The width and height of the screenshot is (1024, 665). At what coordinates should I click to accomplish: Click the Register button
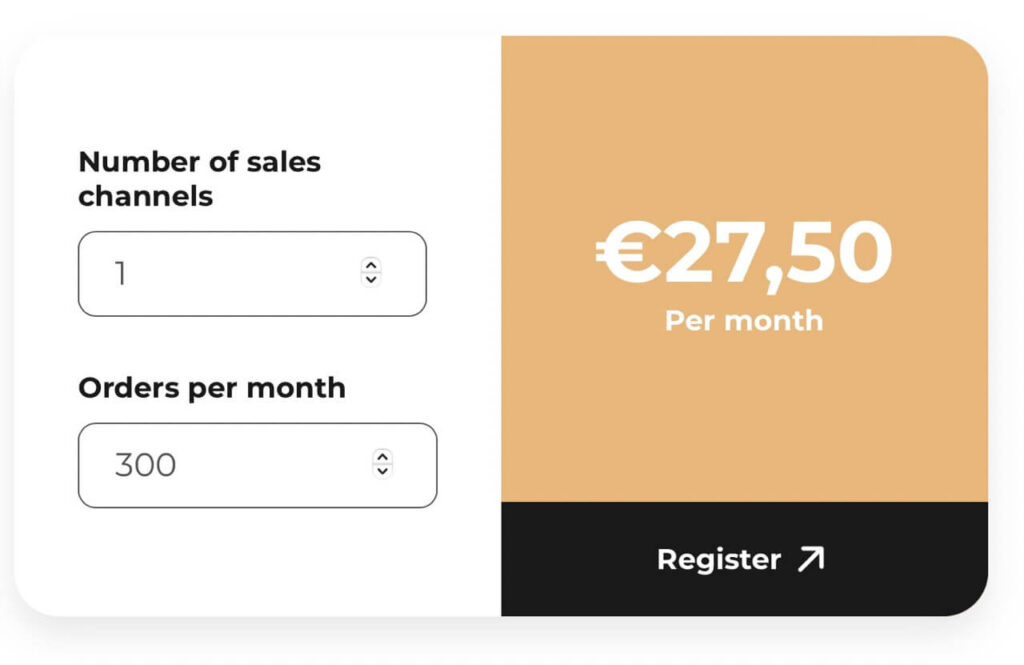point(740,560)
